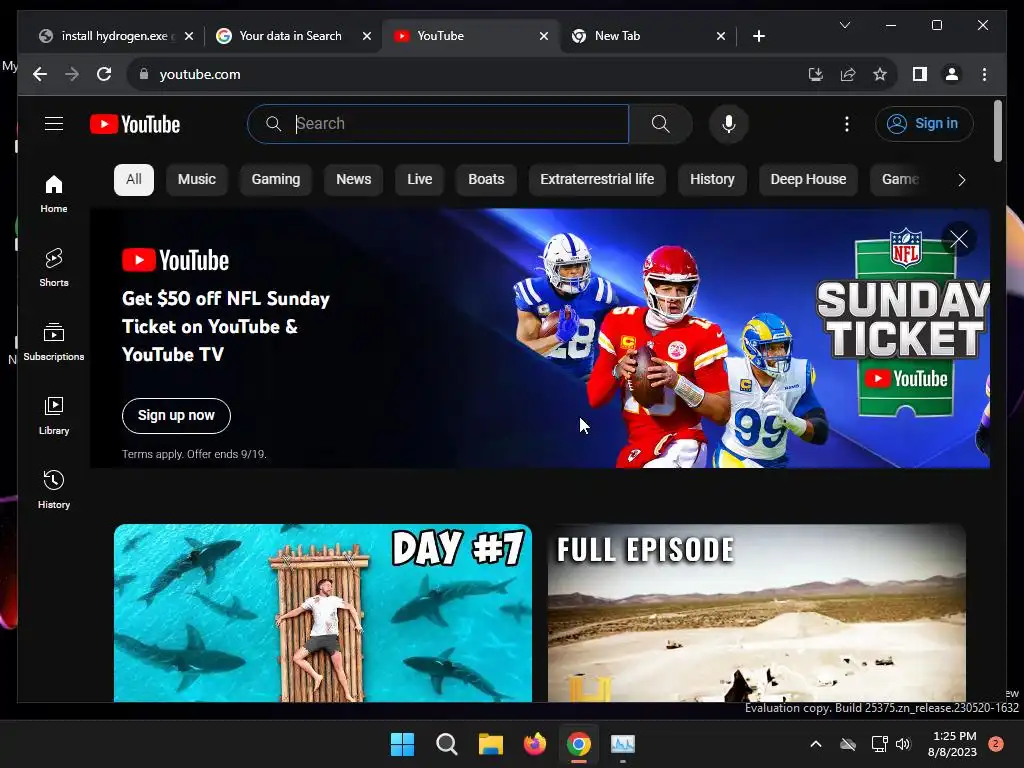Show more chips with right arrow
Image resolution: width=1024 pixels, height=768 pixels.
(x=961, y=180)
